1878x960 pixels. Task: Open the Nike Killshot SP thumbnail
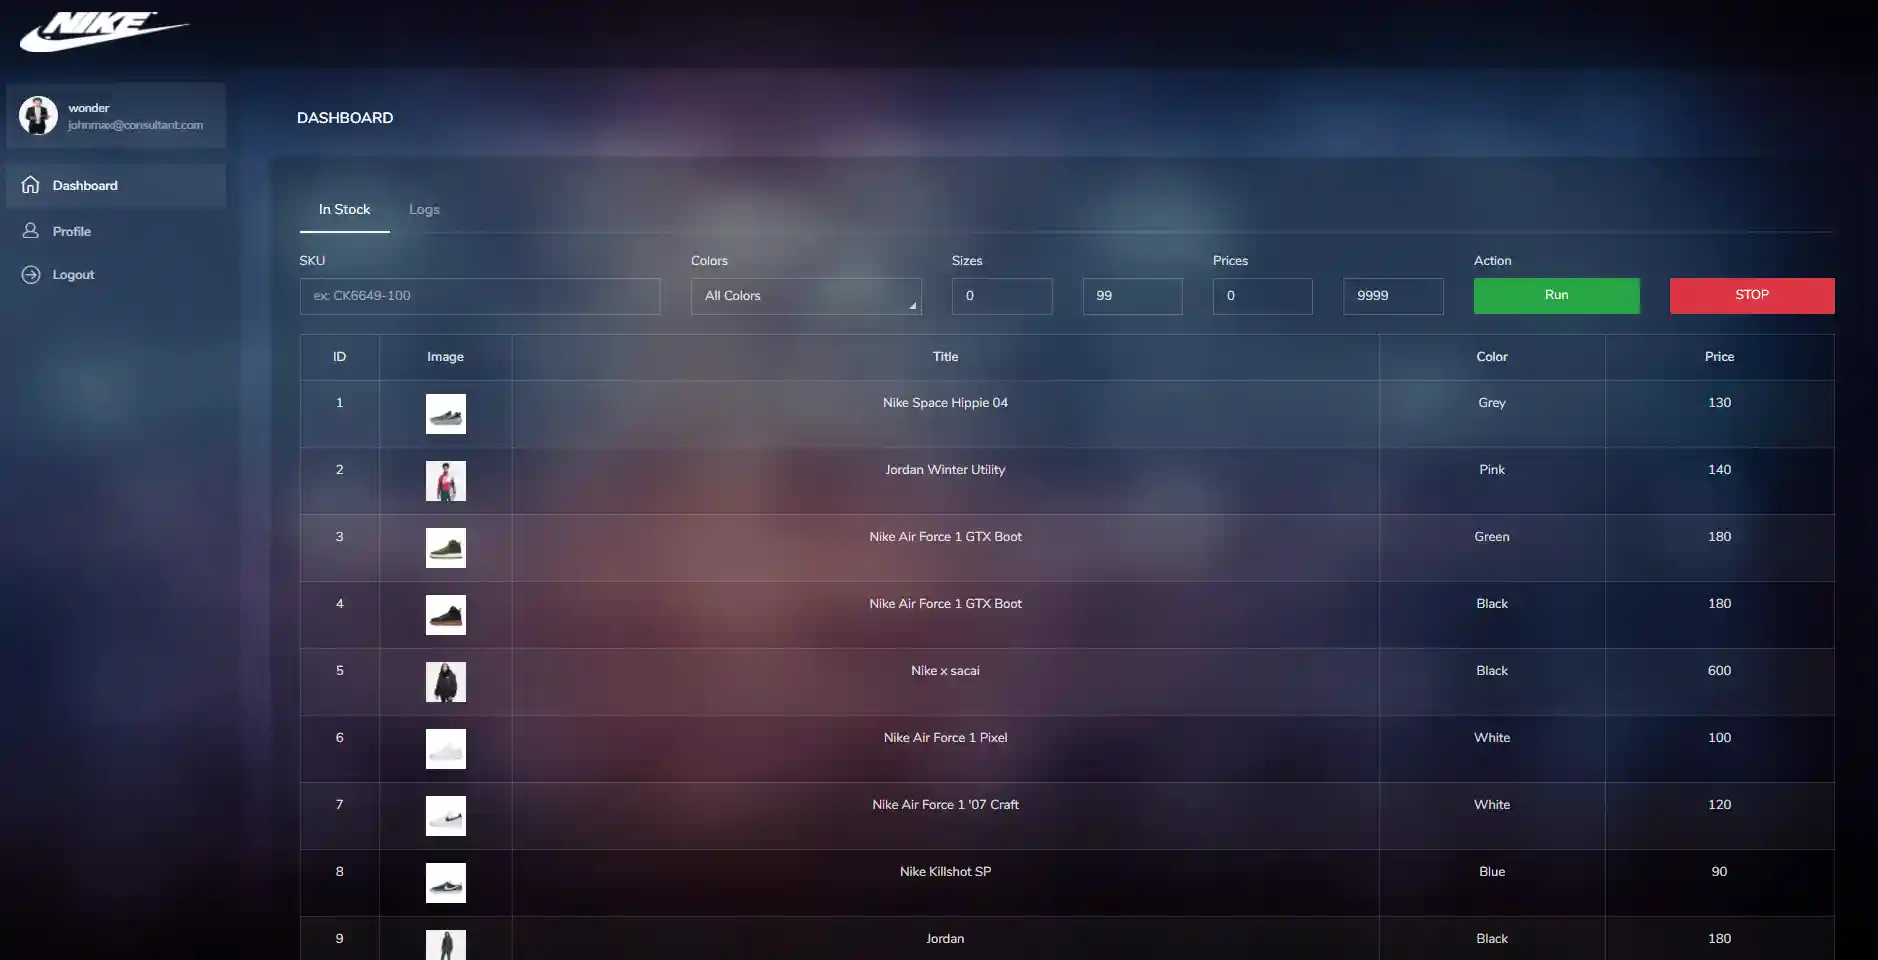tap(446, 883)
